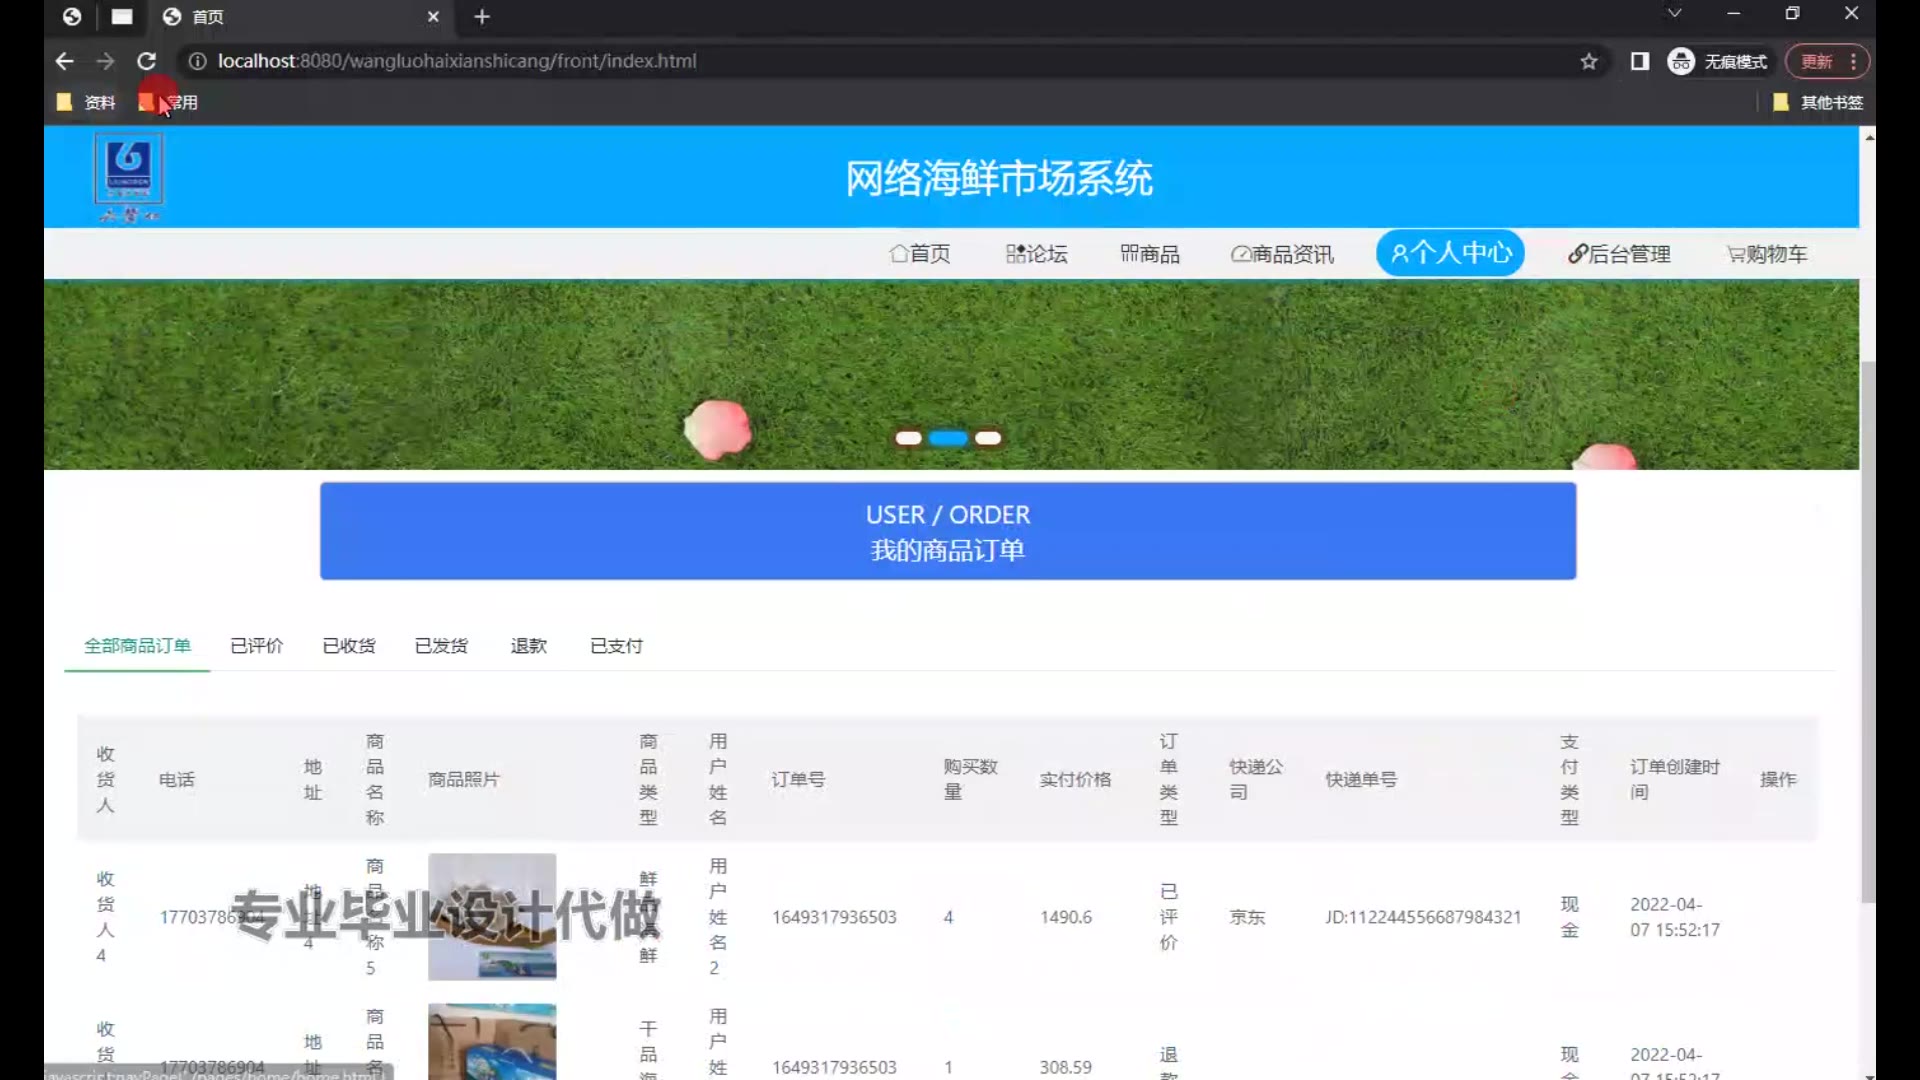Open the 商品资讯 news menu item
Viewport: 1920px width, 1080px height.
pos(1282,254)
